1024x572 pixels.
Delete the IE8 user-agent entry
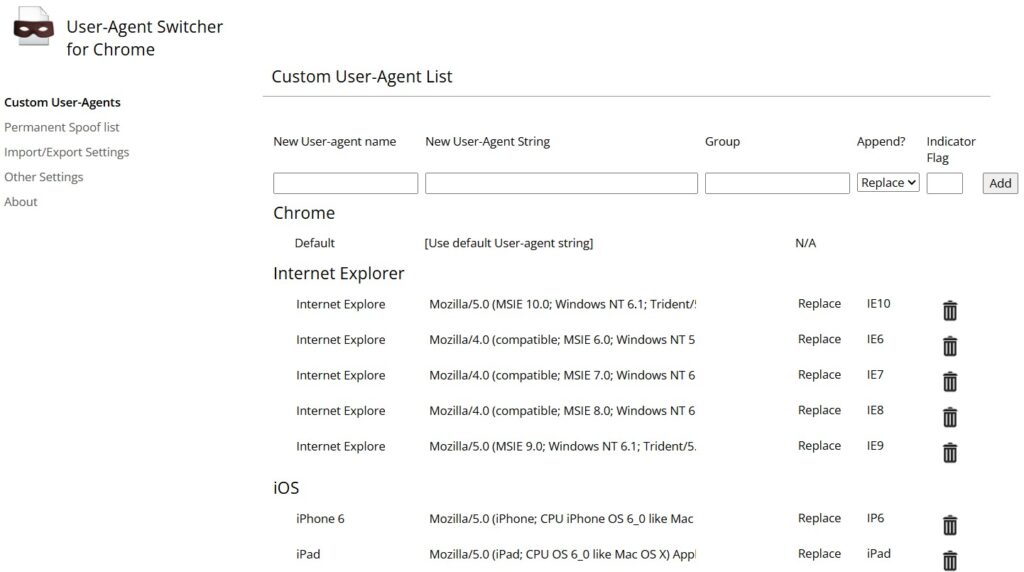coord(950,417)
